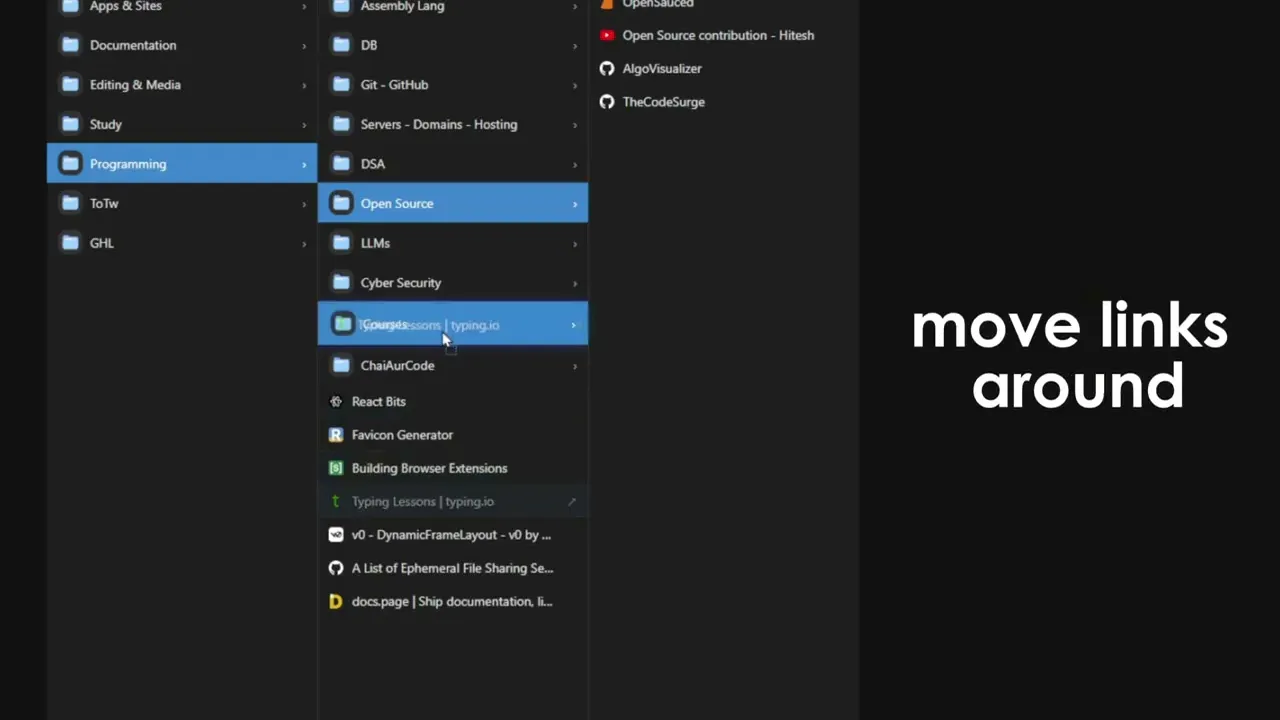Click the folder icon of Cyber Security
Viewport: 1280px width, 720px height.
pos(341,283)
